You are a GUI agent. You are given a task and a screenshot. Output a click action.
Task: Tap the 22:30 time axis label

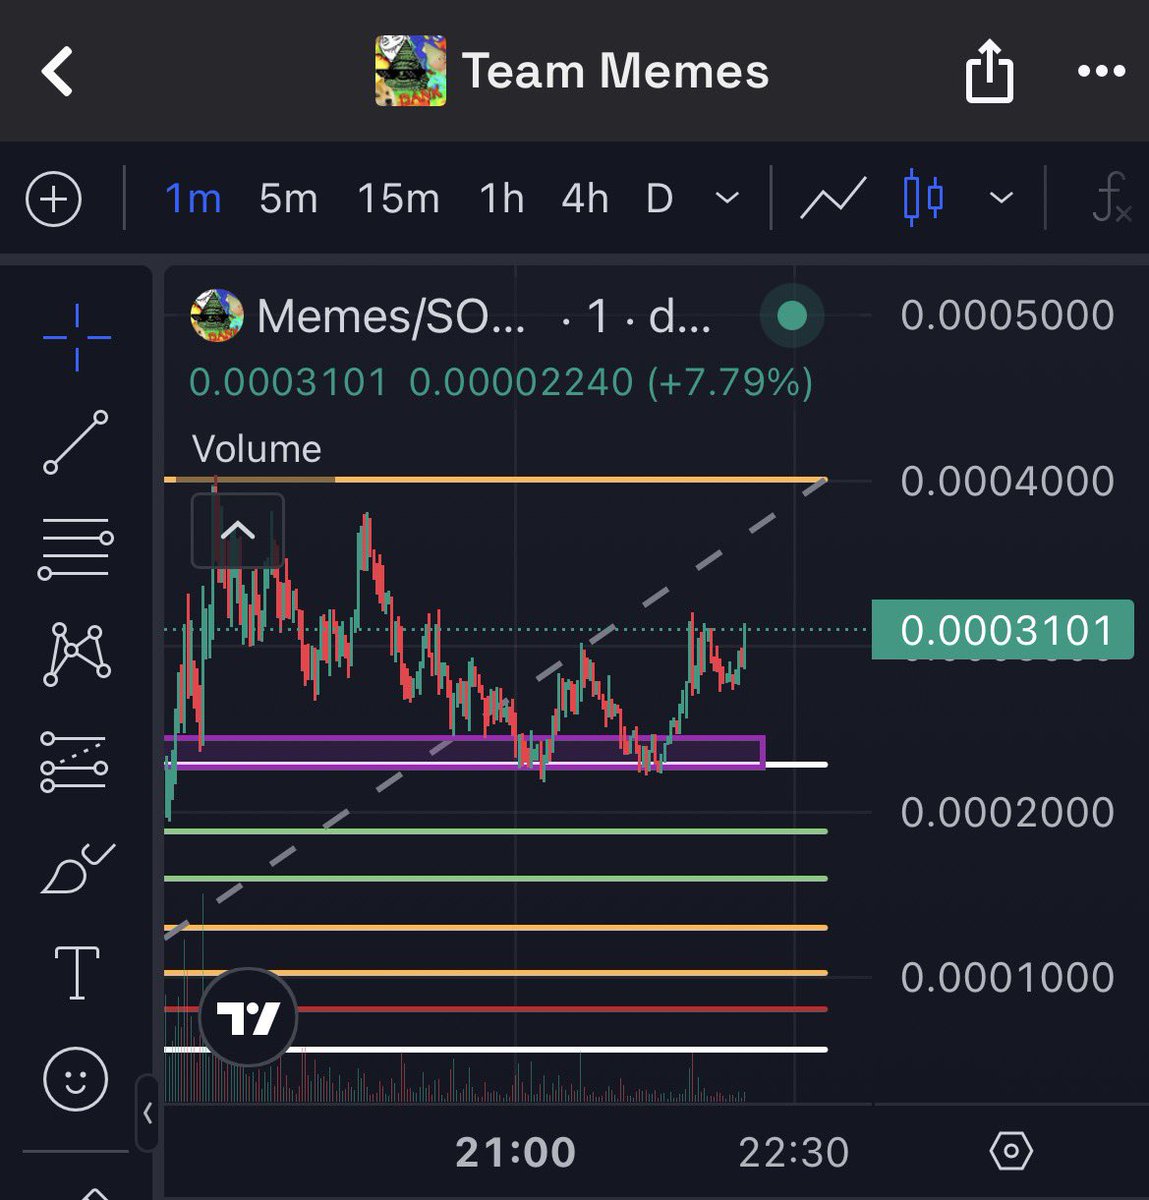point(793,1152)
